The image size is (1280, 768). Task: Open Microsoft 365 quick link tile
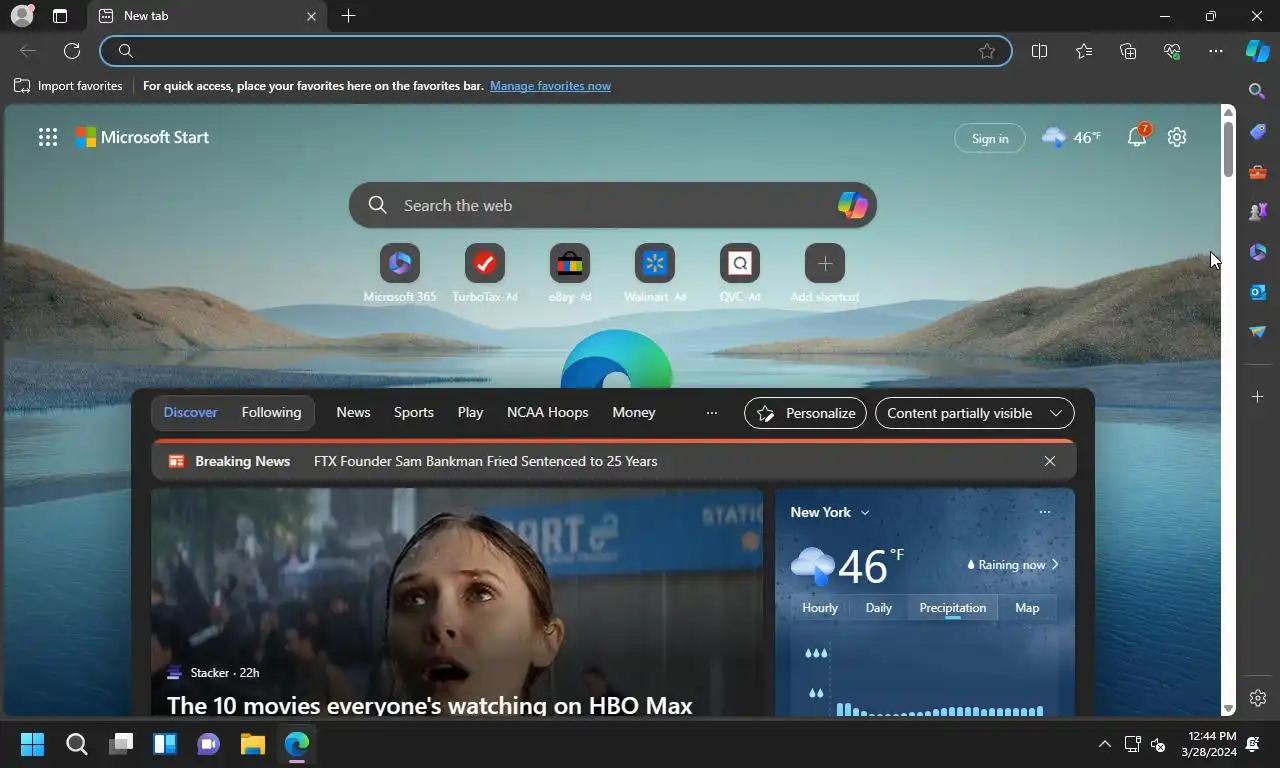[400, 273]
